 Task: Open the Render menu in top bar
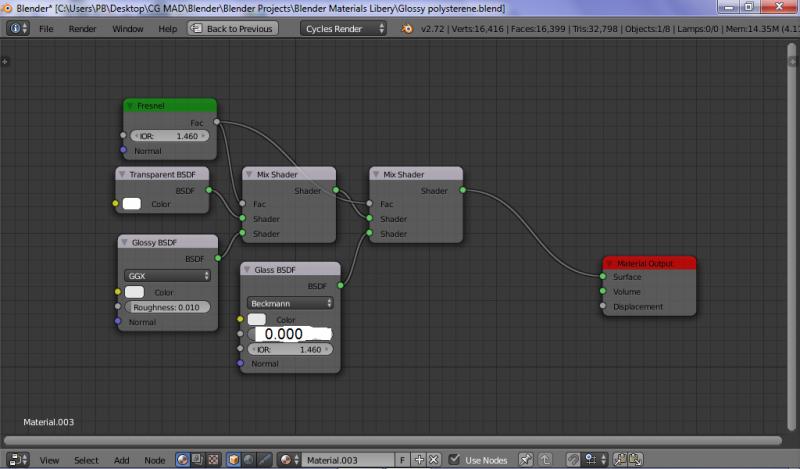pyautogui.click(x=82, y=28)
